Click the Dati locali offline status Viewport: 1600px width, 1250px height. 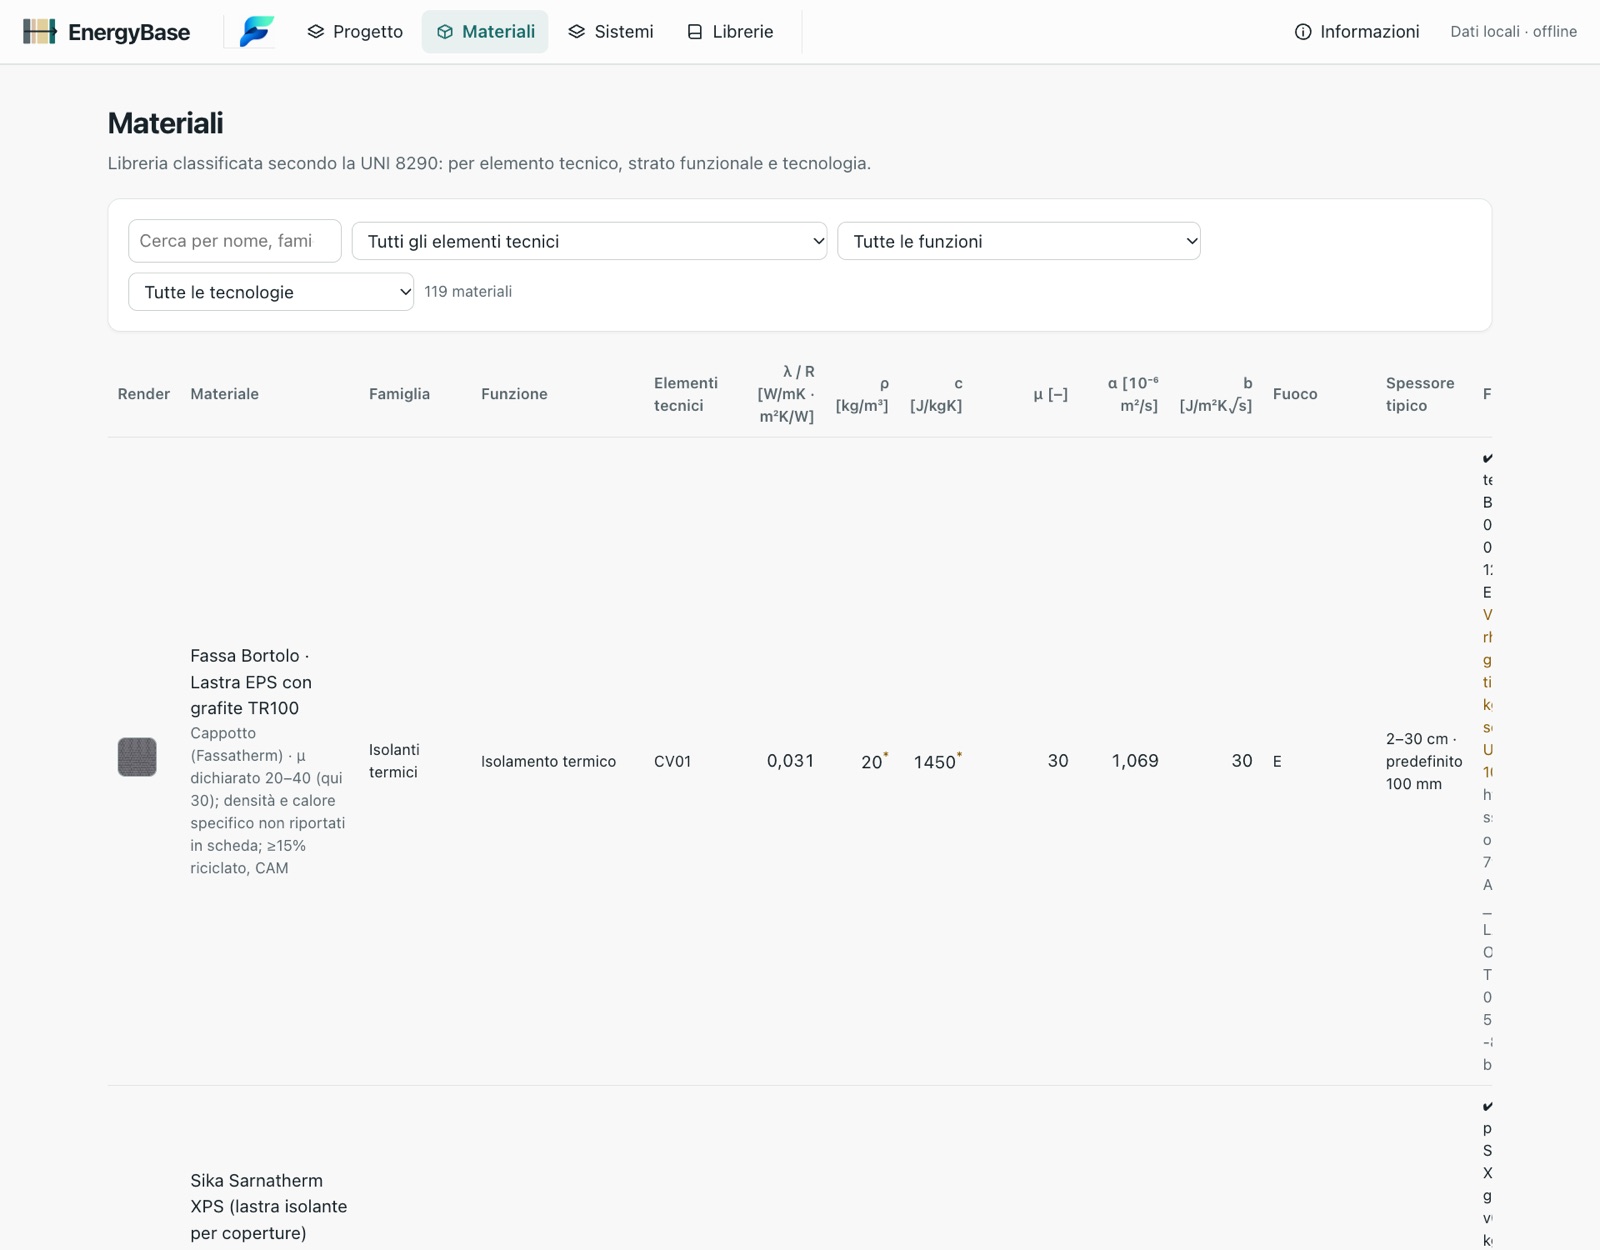(1513, 32)
